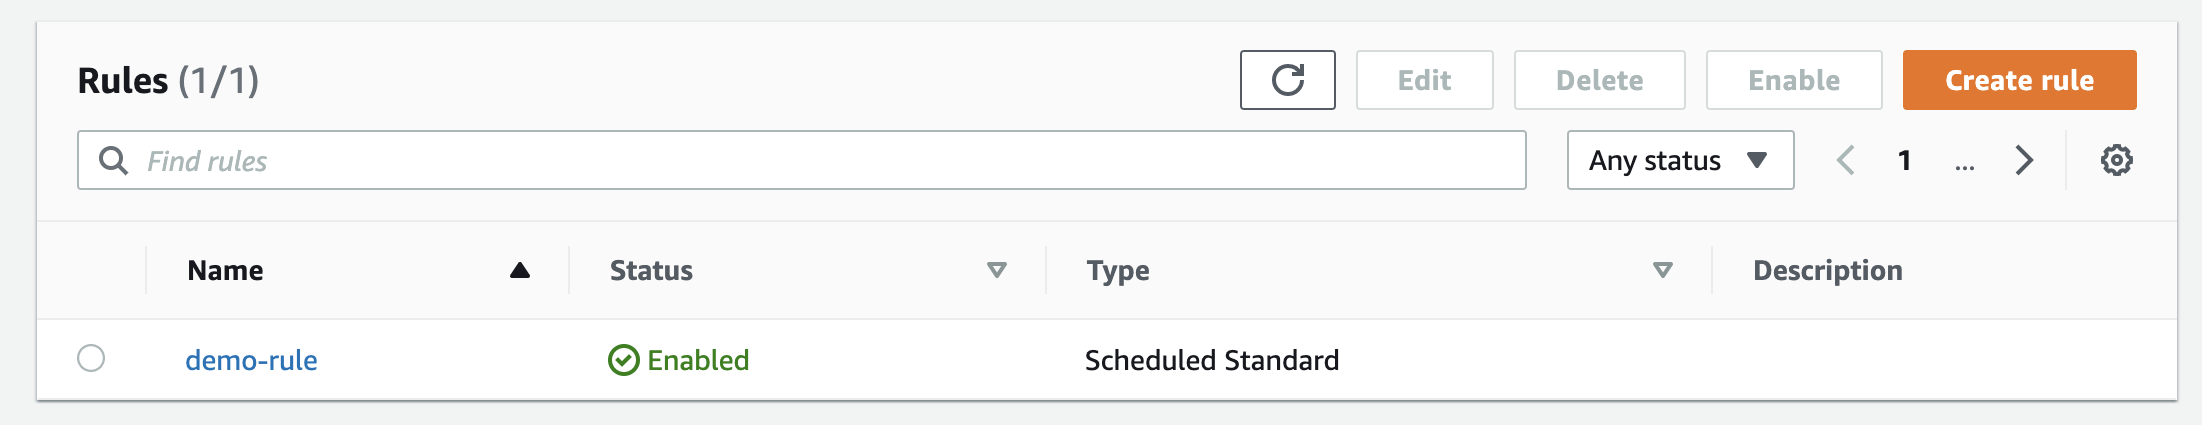Open table preferences gear icon

[2116, 160]
